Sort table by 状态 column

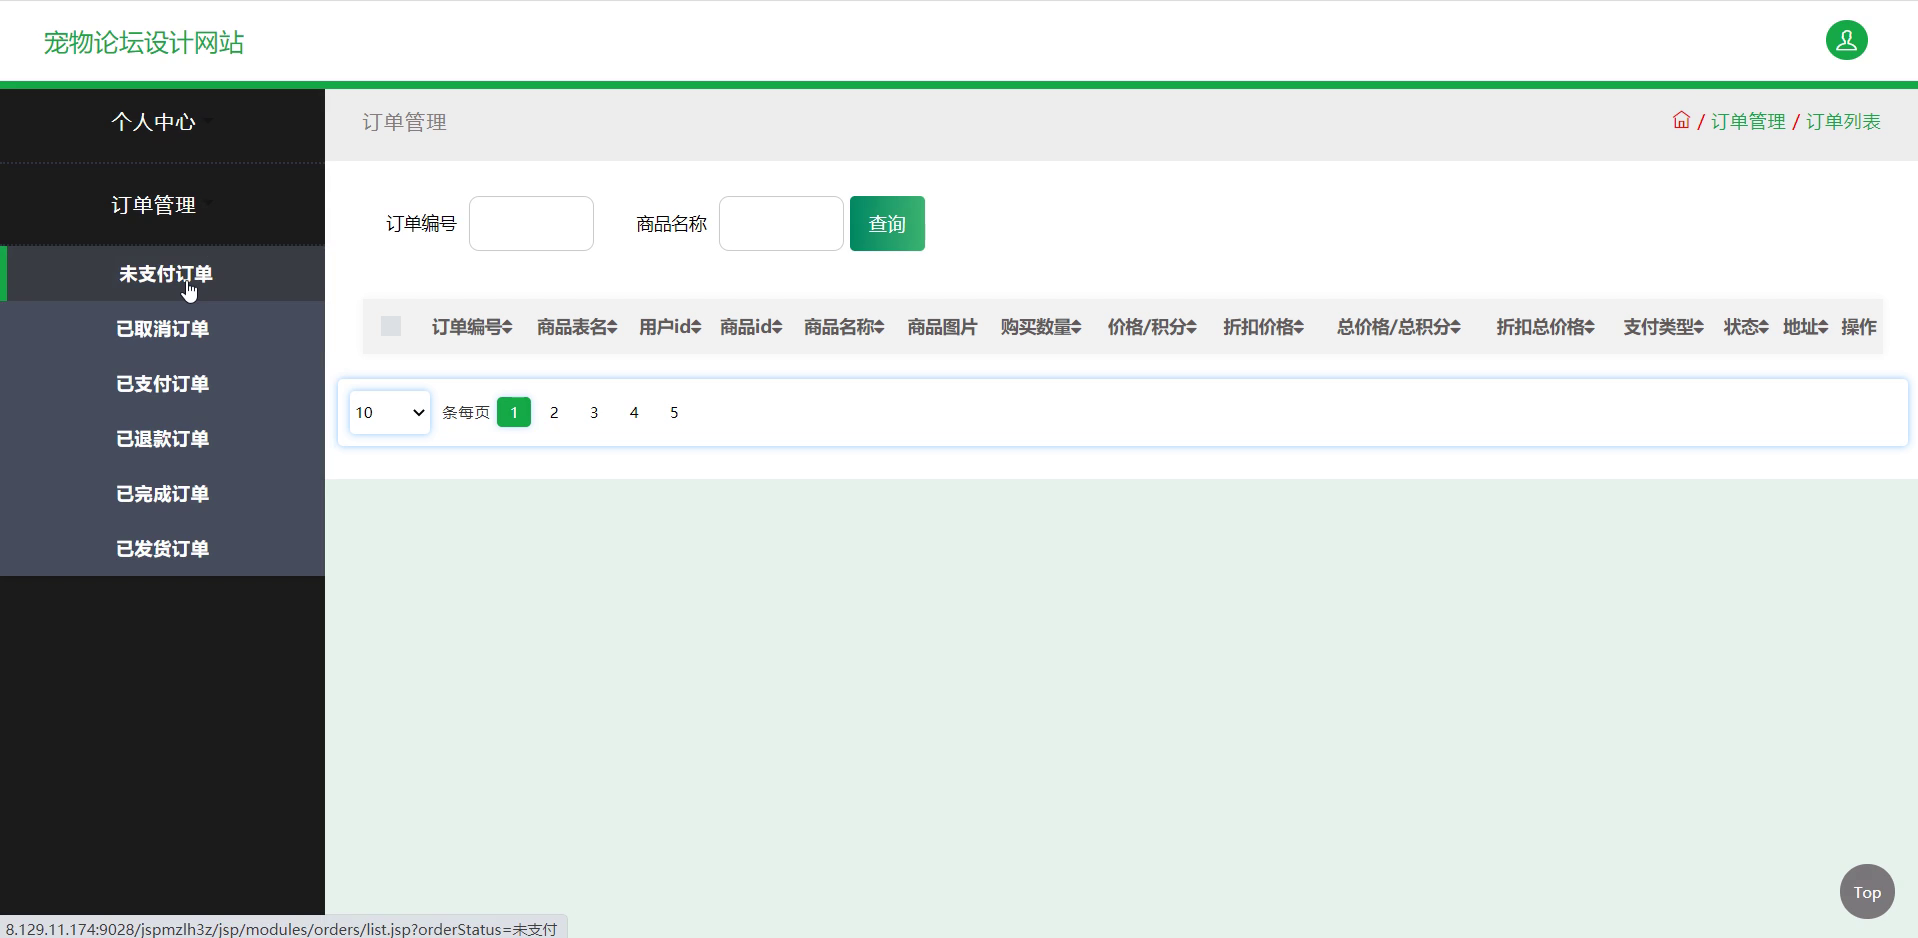1746,326
